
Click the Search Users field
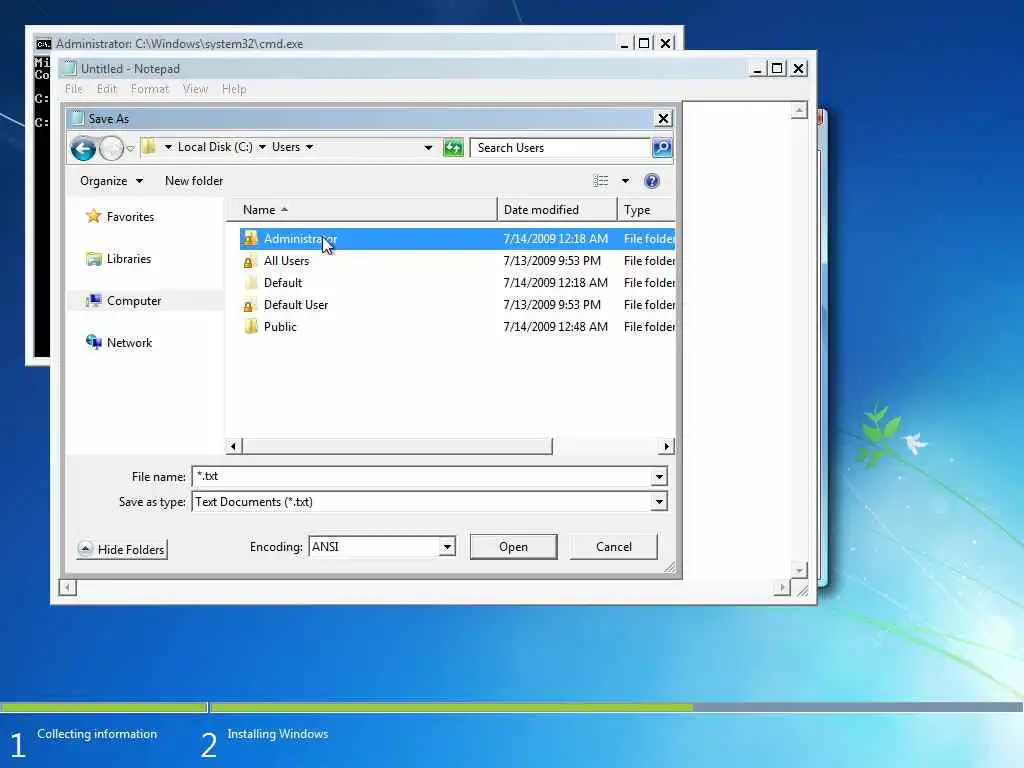click(560, 148)
